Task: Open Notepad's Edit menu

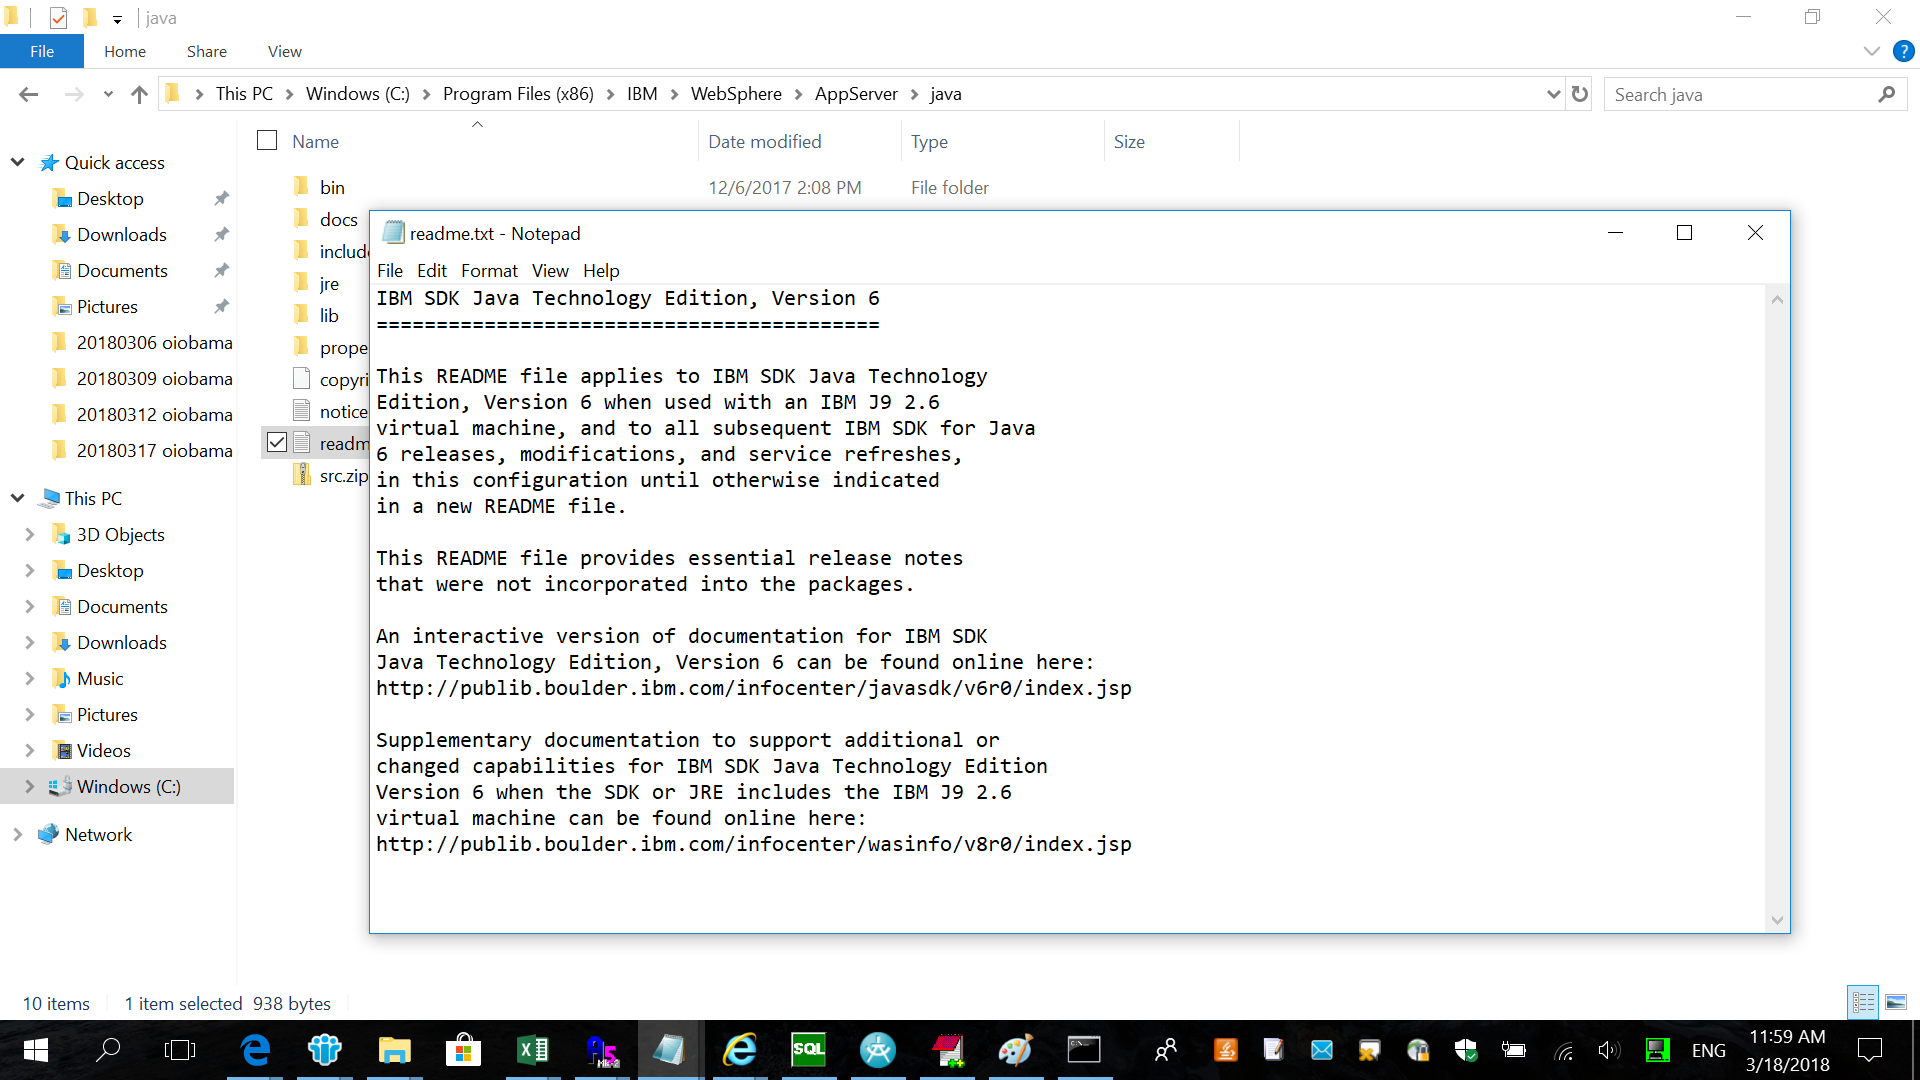Action: click(x=432, y=270)
